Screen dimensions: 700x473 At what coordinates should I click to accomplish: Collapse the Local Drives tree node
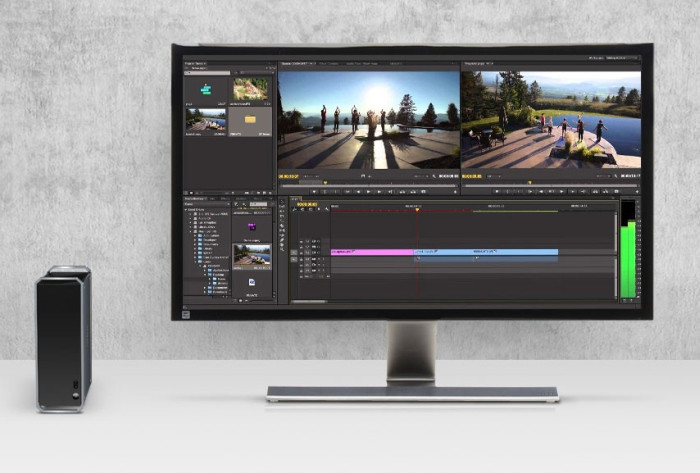[186, 210]
